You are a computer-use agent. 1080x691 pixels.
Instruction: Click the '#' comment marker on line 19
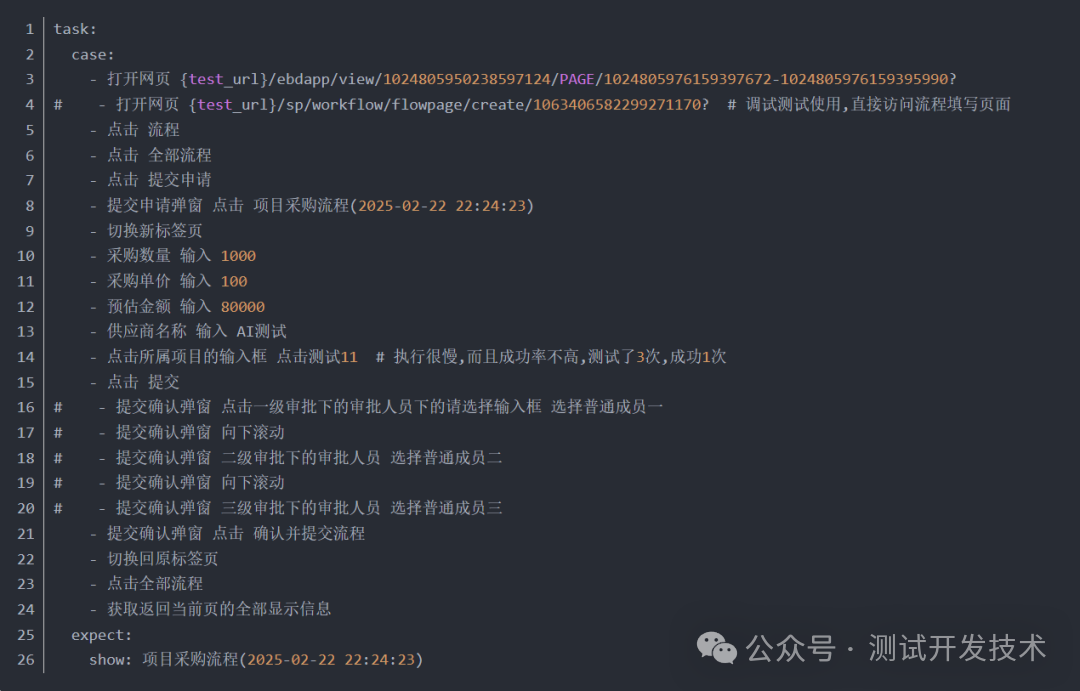pos(59,483)
